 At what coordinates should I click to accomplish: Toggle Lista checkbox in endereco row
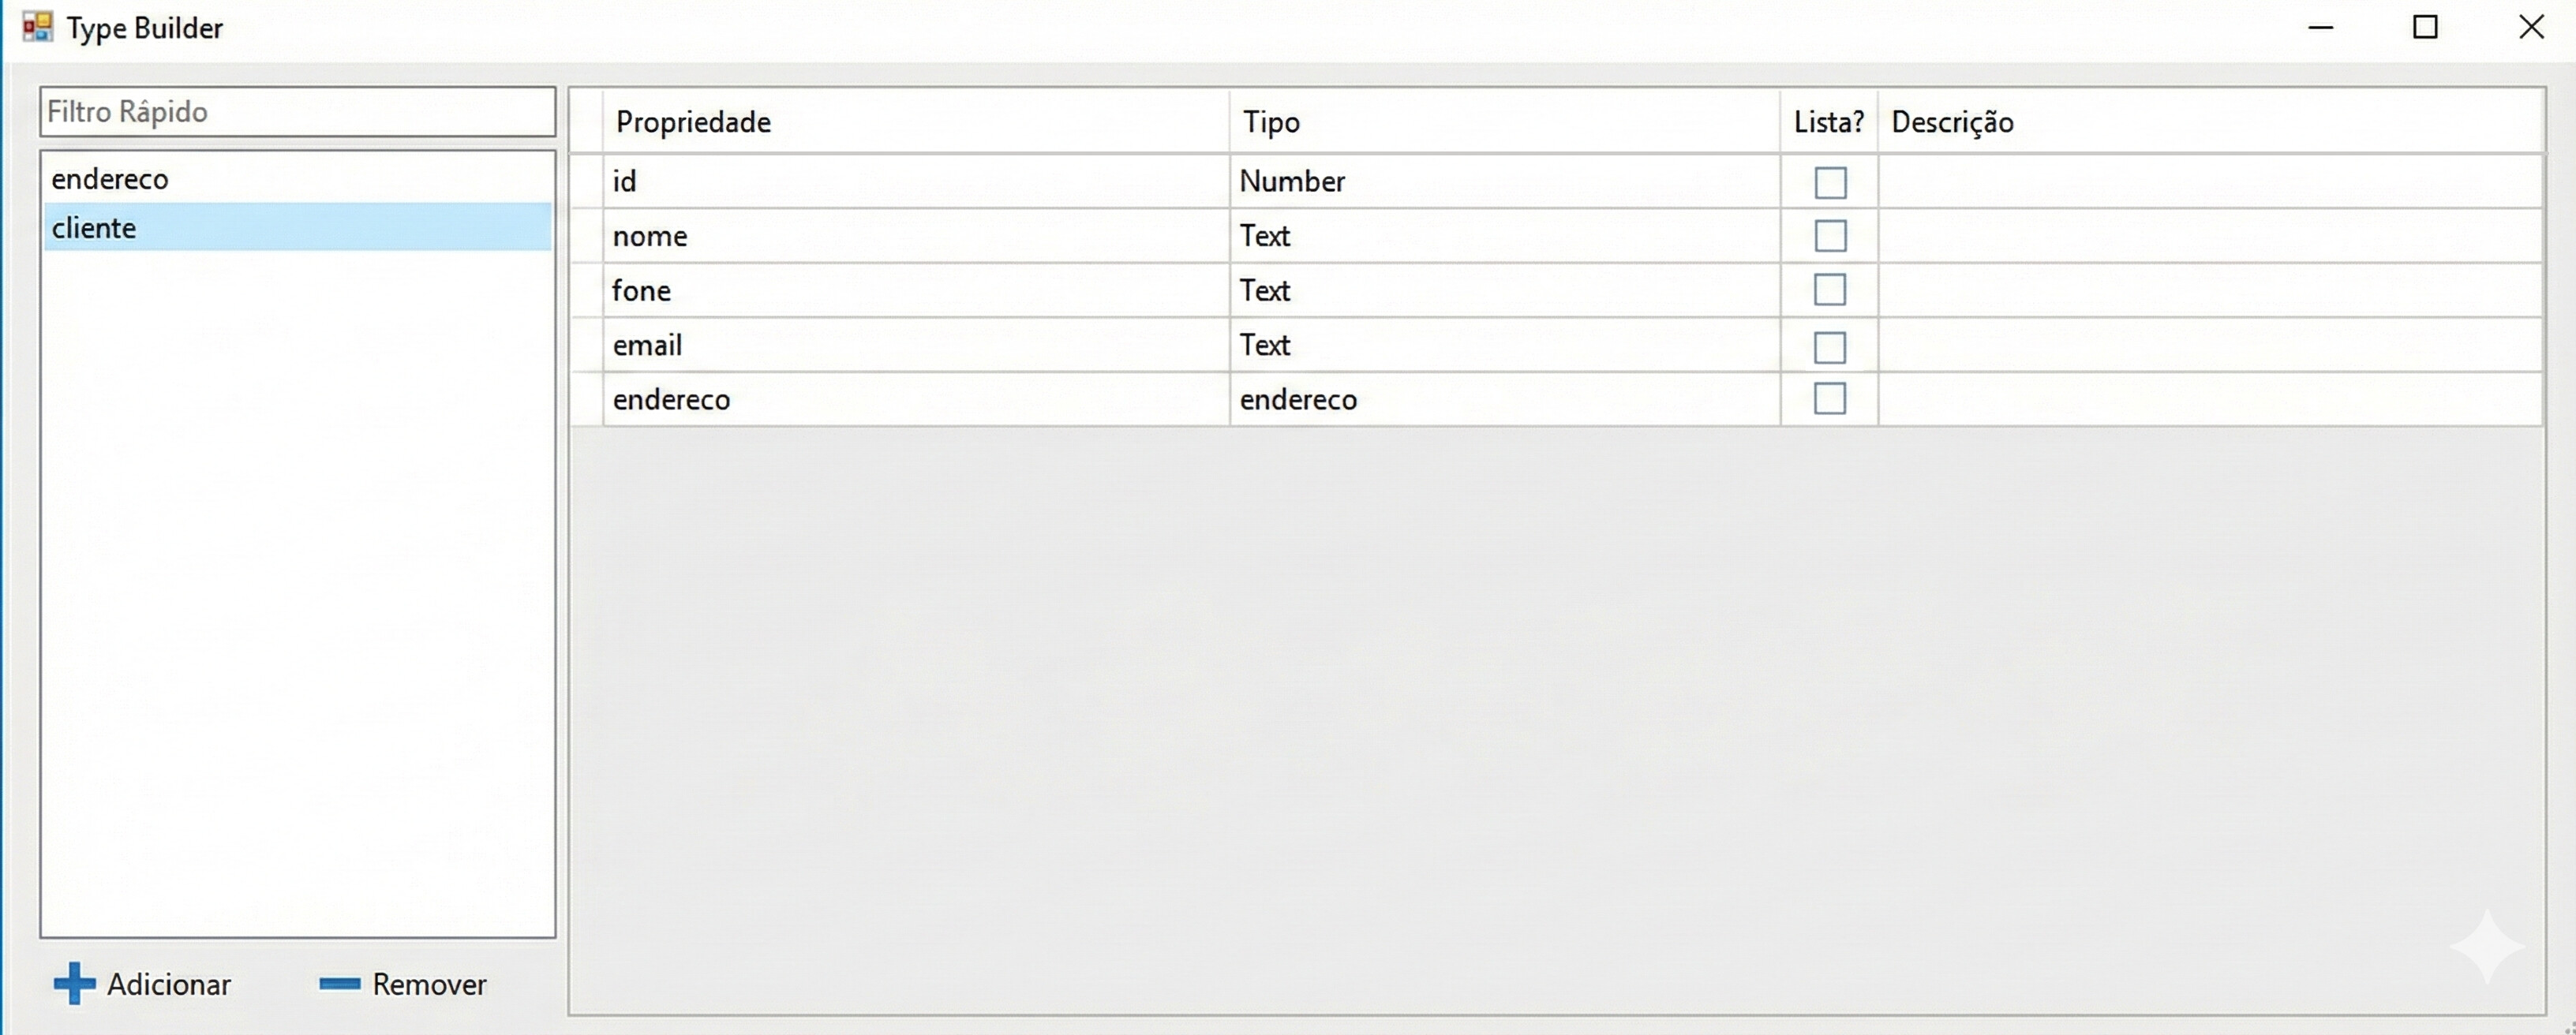[1830, 399]
